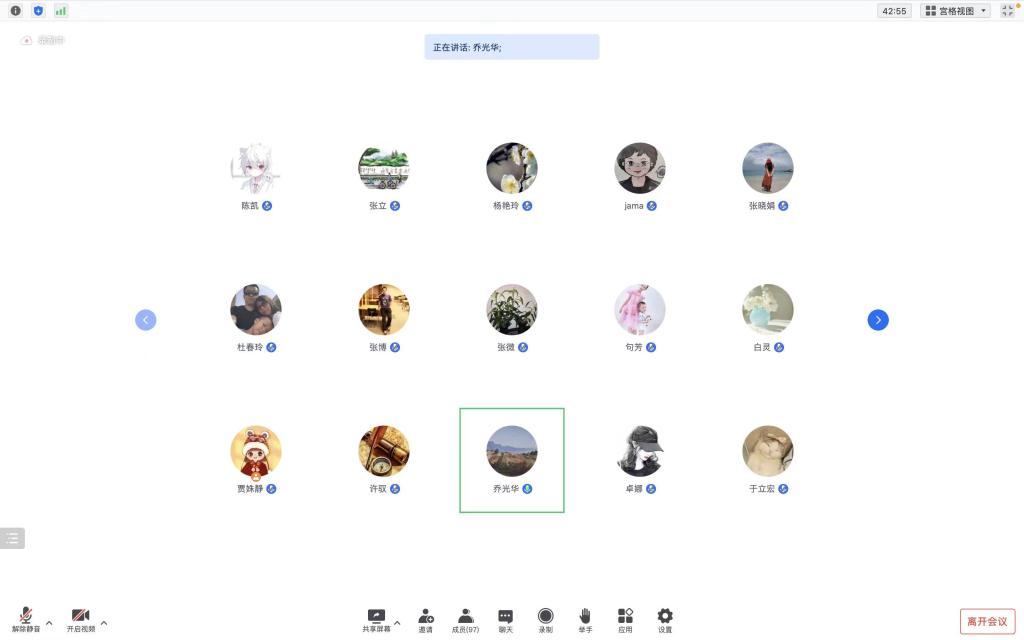
Task: Start sharing with 共享屏幕 icon
Action: click(376, 620)
